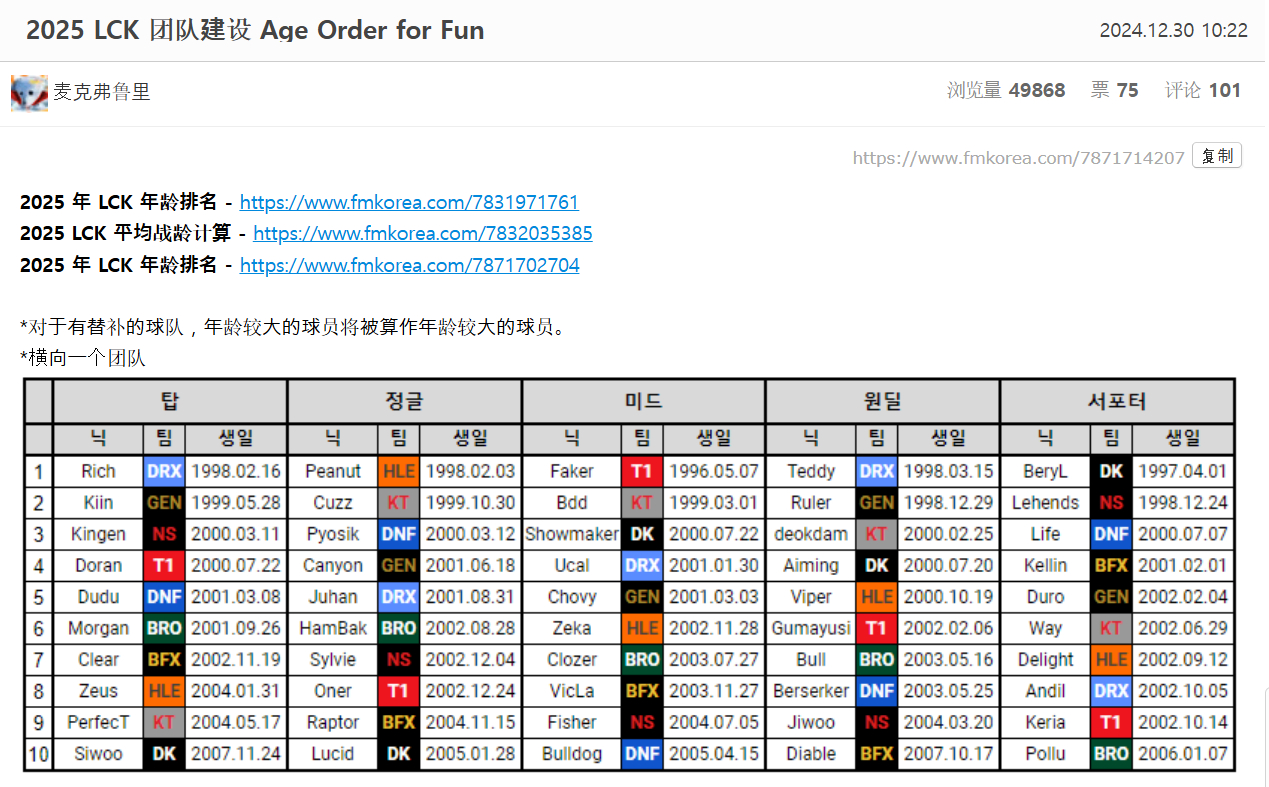Click the view count 49868

pos(1037,90)
